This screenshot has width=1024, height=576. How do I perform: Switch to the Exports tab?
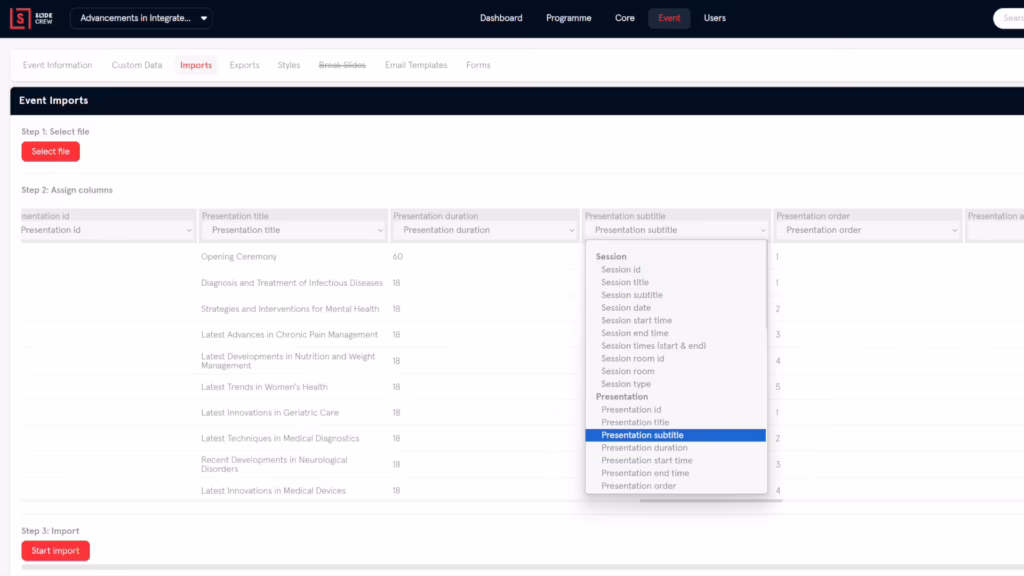[244, 65]
